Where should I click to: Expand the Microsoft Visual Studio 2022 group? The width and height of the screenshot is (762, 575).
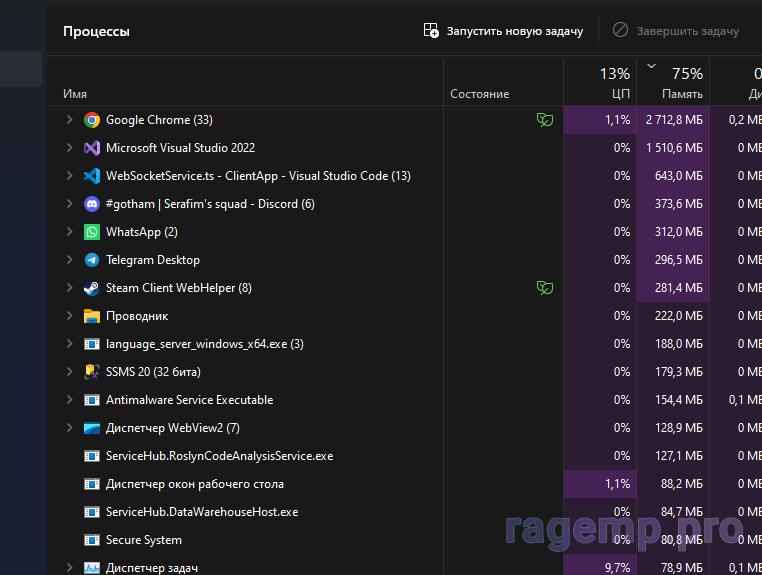click(x=69, y=148)
